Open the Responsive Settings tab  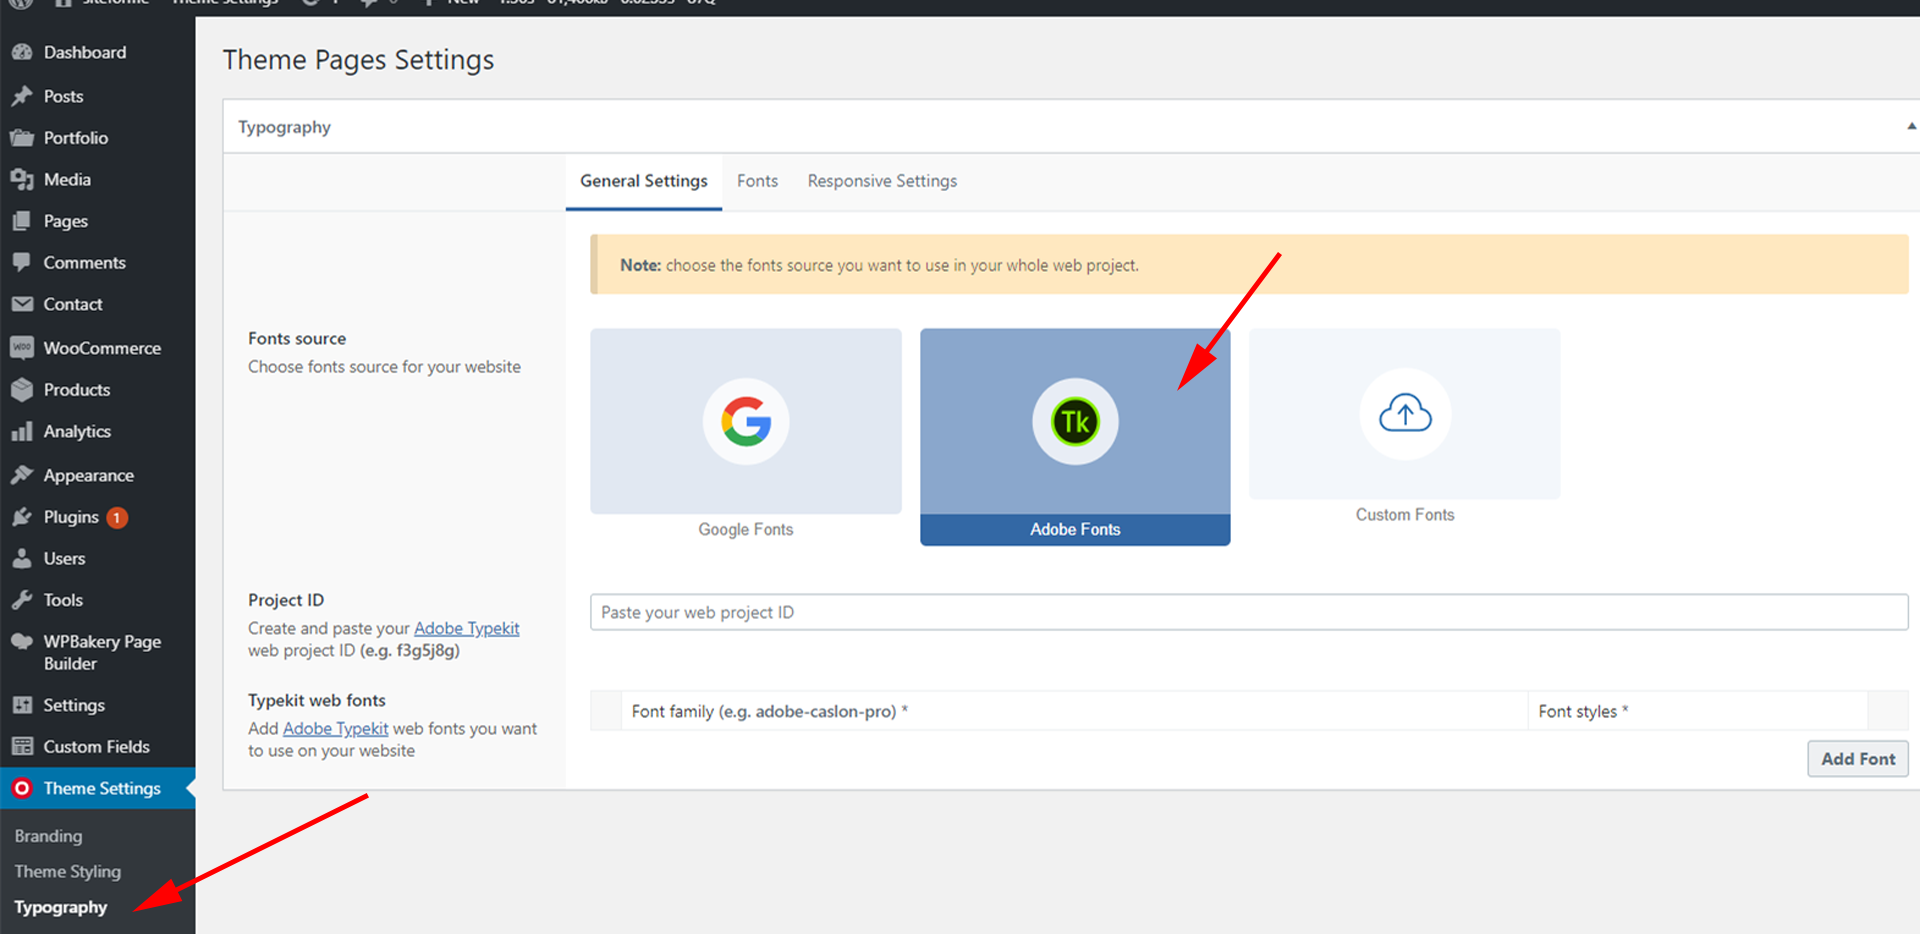tap(882, 181)
